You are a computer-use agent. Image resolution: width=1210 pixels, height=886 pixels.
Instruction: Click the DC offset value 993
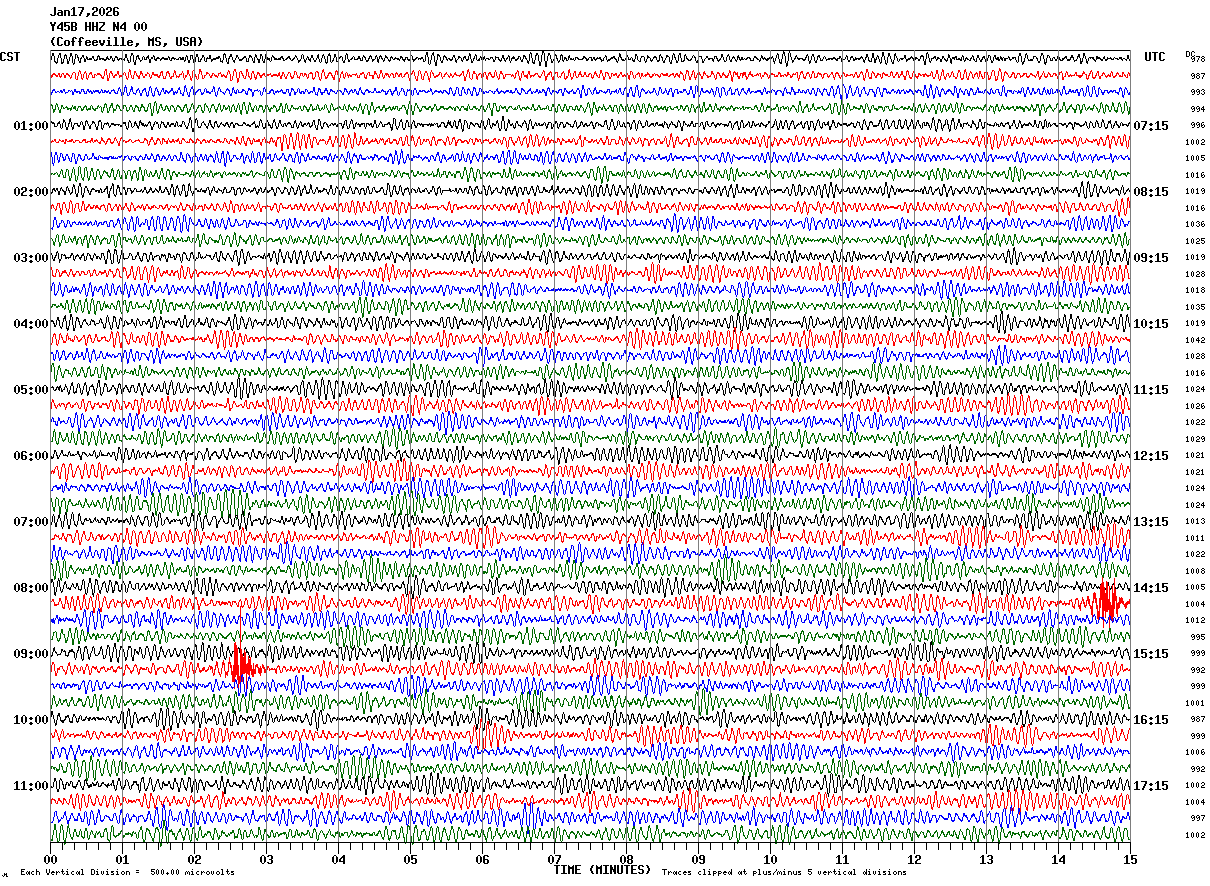point(1198,93)
